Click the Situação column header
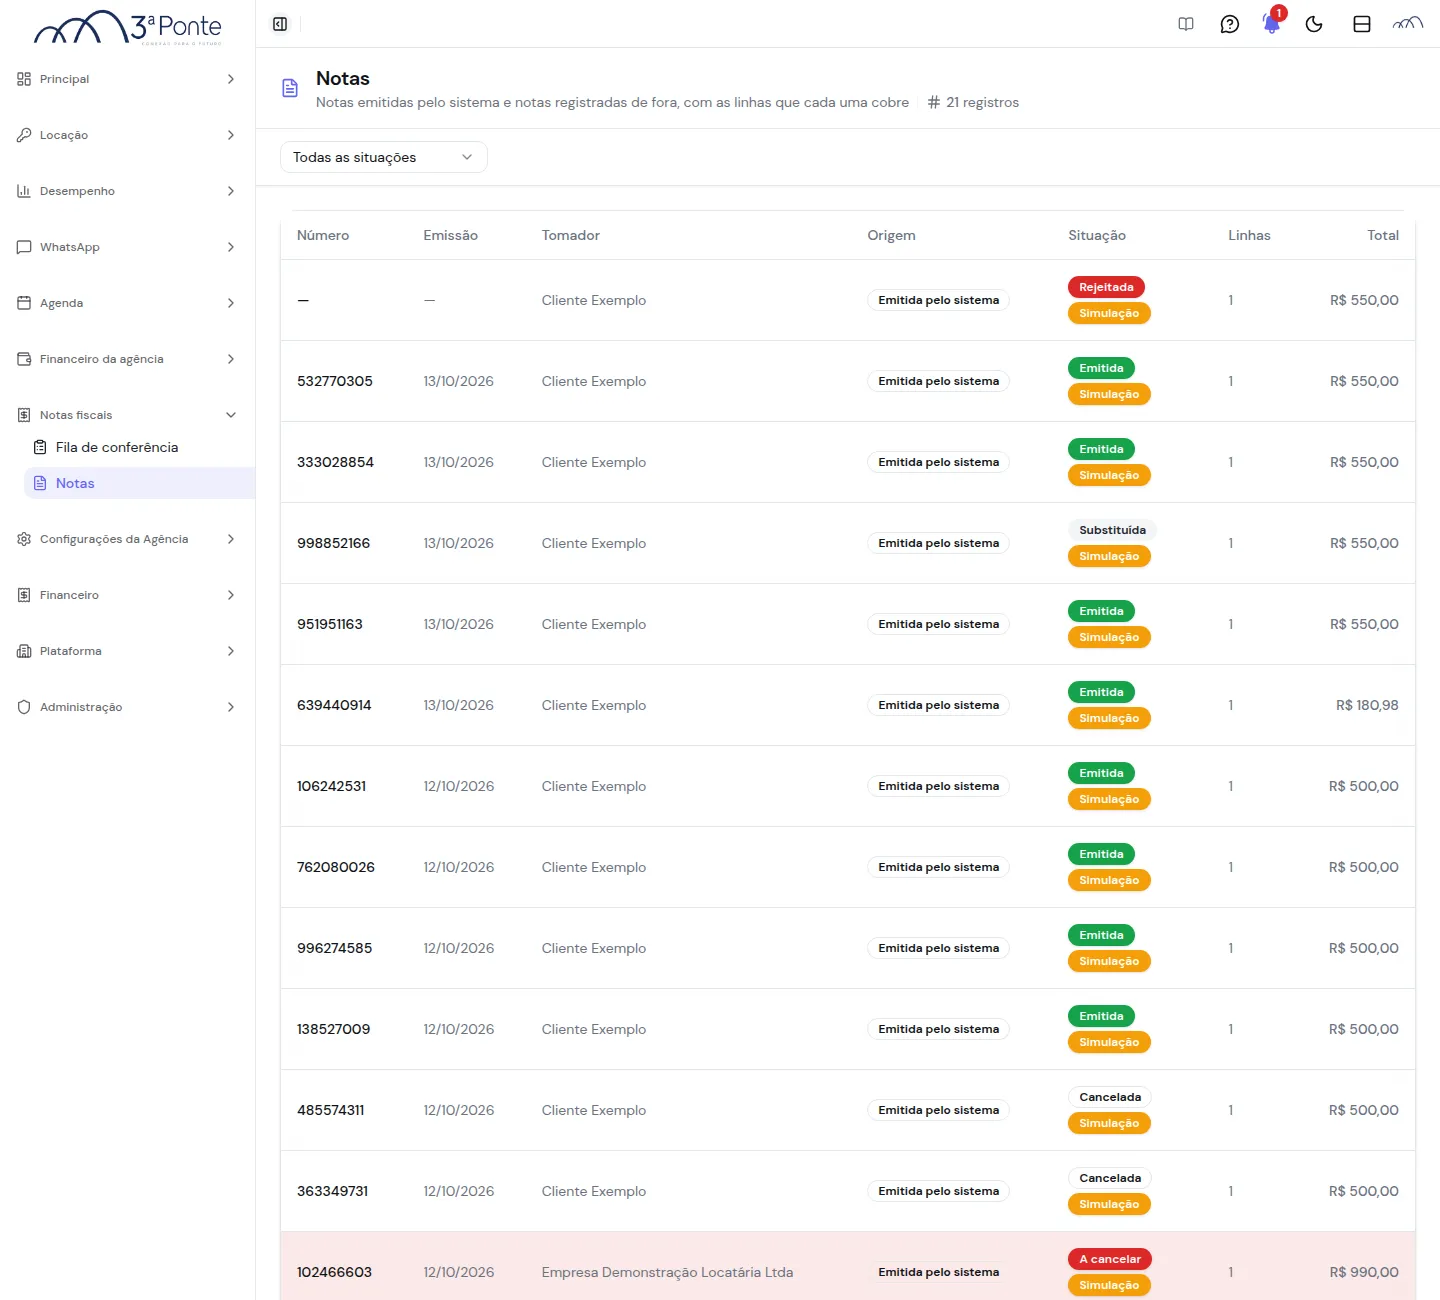This screenshot has height=1300, width=1440. click(1097, 235)
